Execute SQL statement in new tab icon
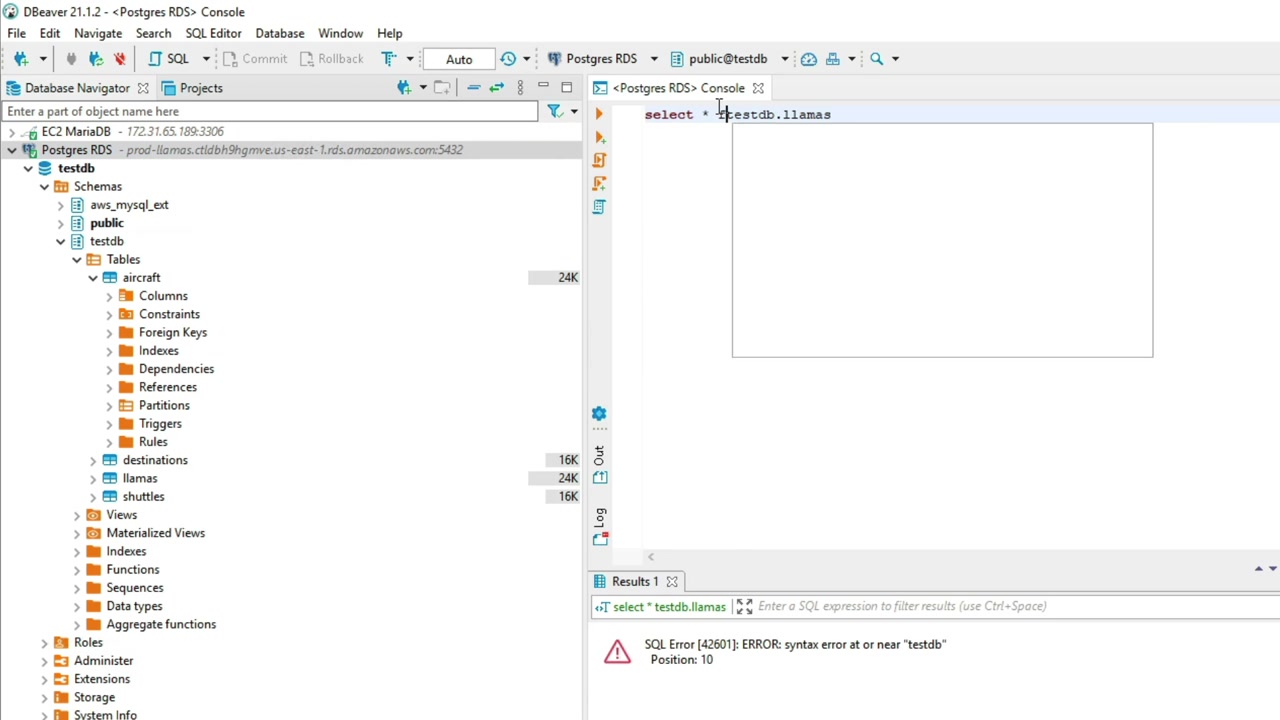This screenshot has width=1280, height=720. [x=599, y=137]
